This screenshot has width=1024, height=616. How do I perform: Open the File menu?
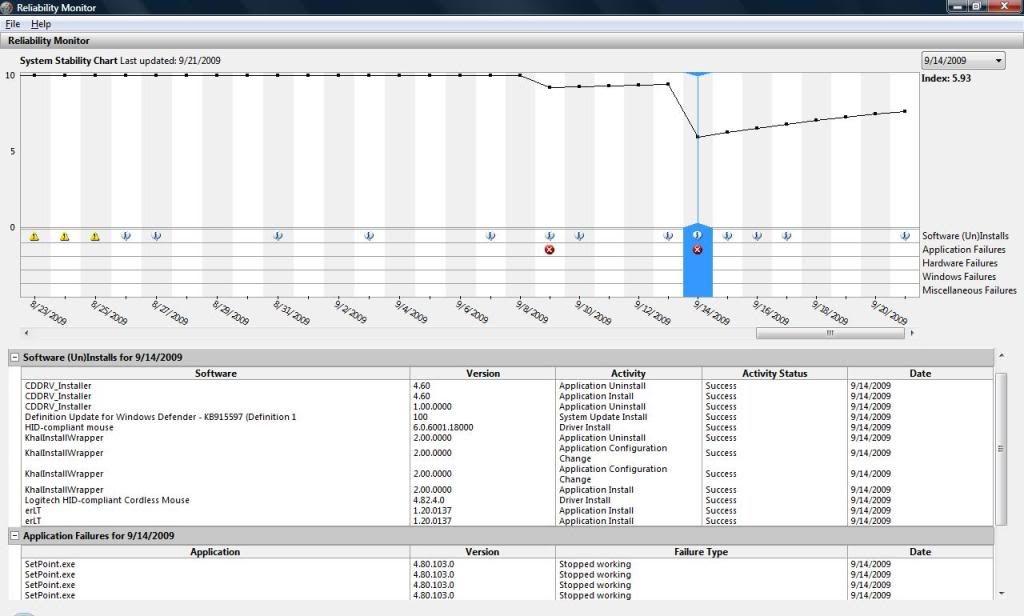12,24
